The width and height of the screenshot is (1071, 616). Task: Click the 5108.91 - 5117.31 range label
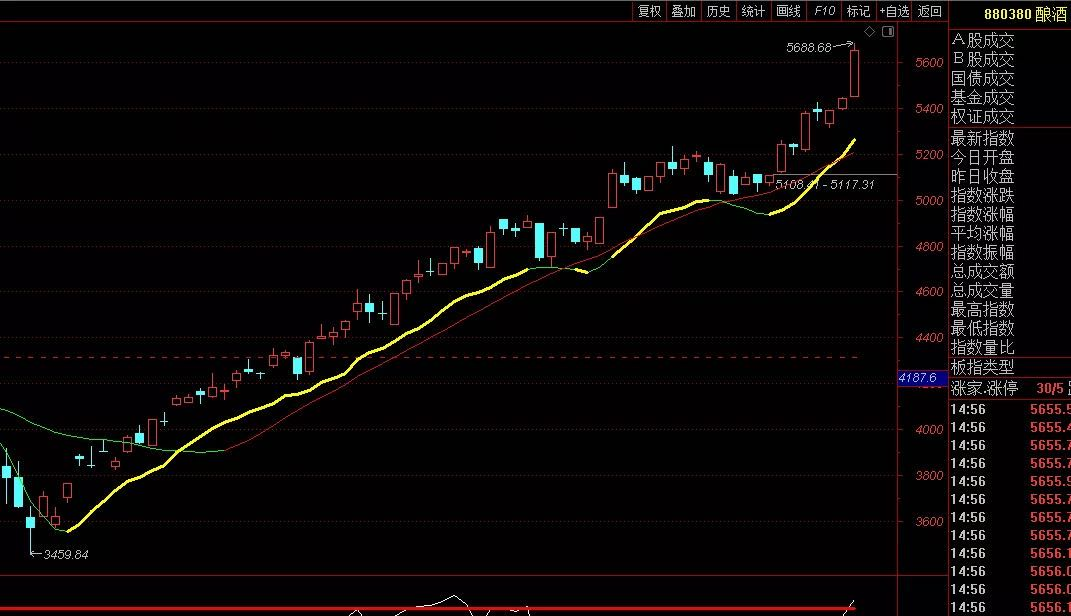tap(824, 184)
